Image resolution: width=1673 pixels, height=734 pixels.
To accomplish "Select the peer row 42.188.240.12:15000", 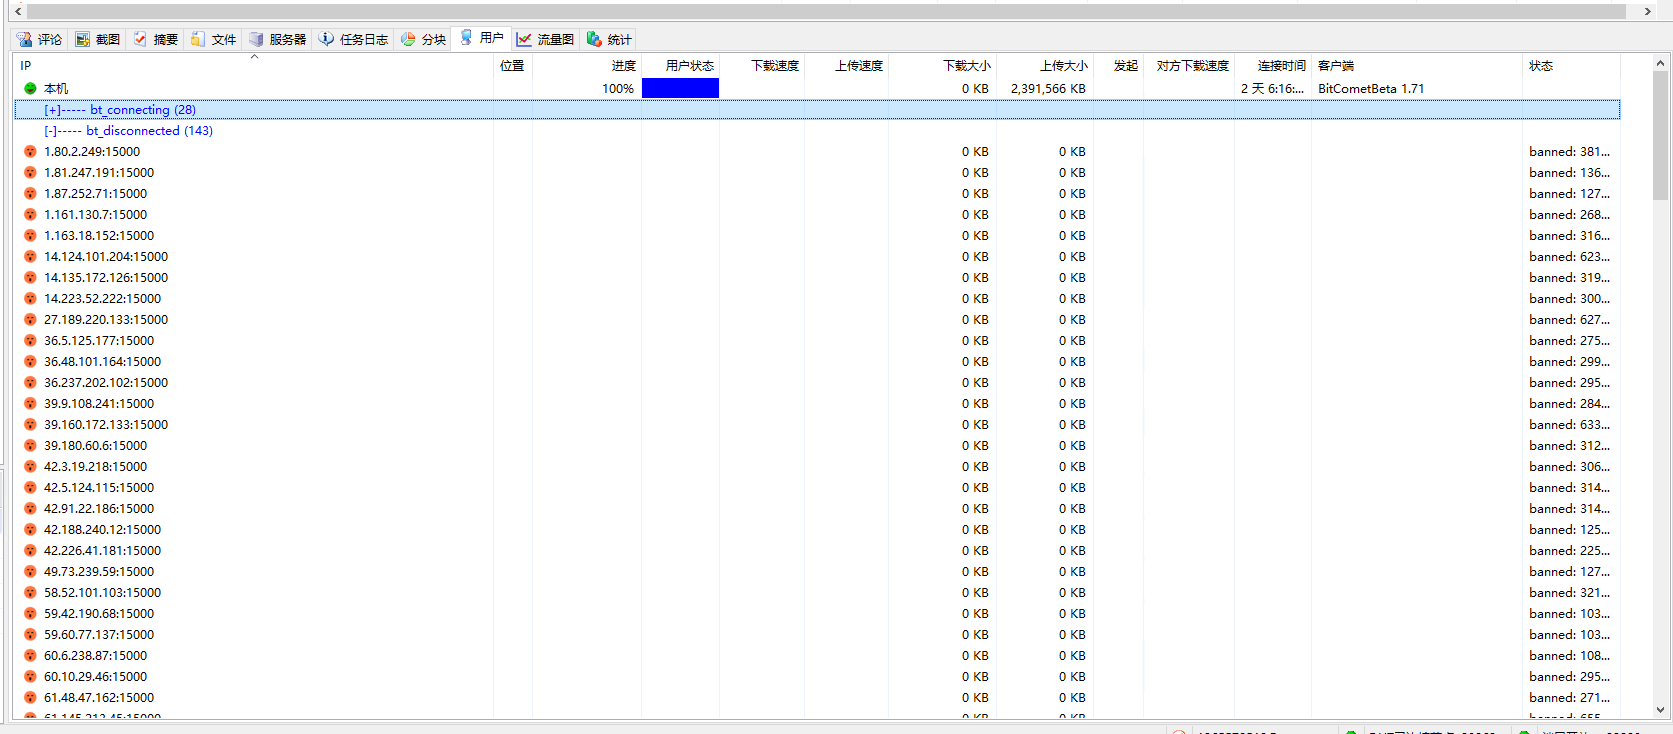I will 102,530.
